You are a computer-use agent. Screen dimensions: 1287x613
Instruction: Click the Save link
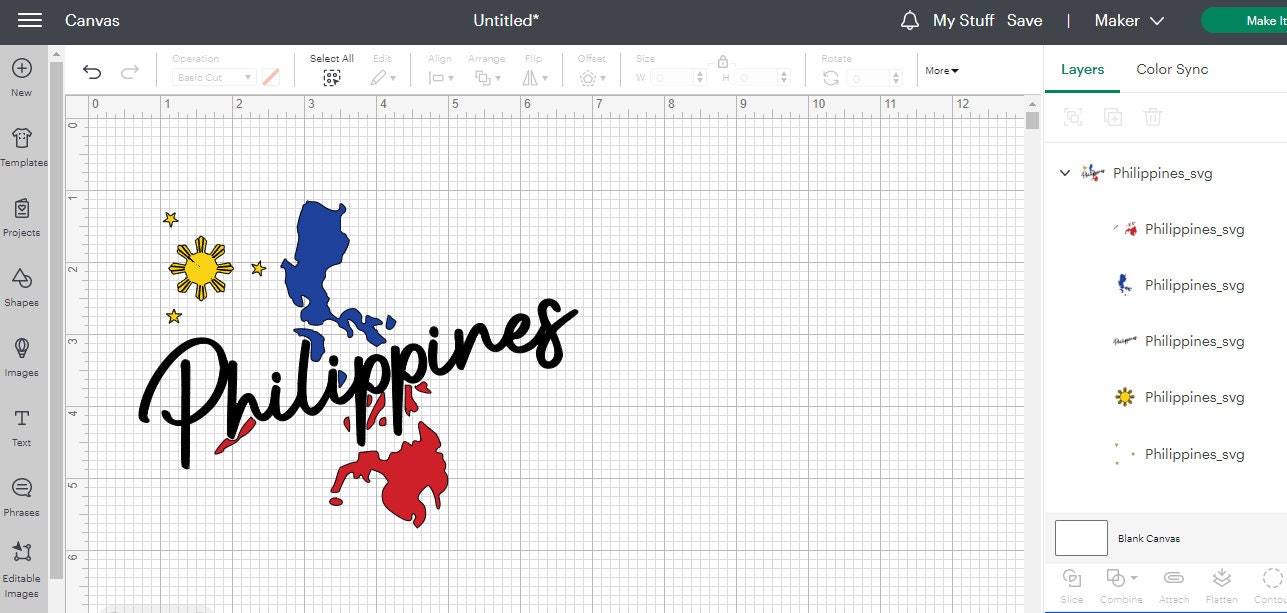1025,20
